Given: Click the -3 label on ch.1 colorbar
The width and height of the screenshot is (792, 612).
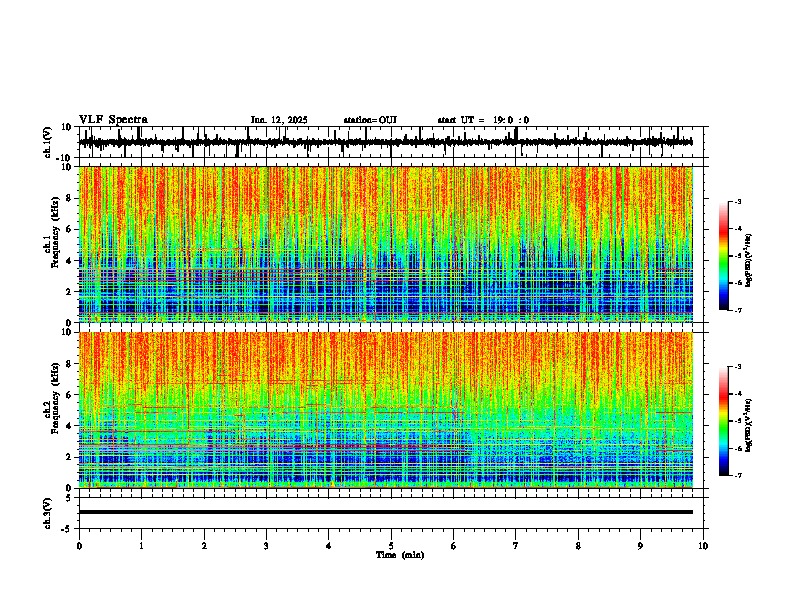Looking at the screenshot, I should (x=738, y=202).
